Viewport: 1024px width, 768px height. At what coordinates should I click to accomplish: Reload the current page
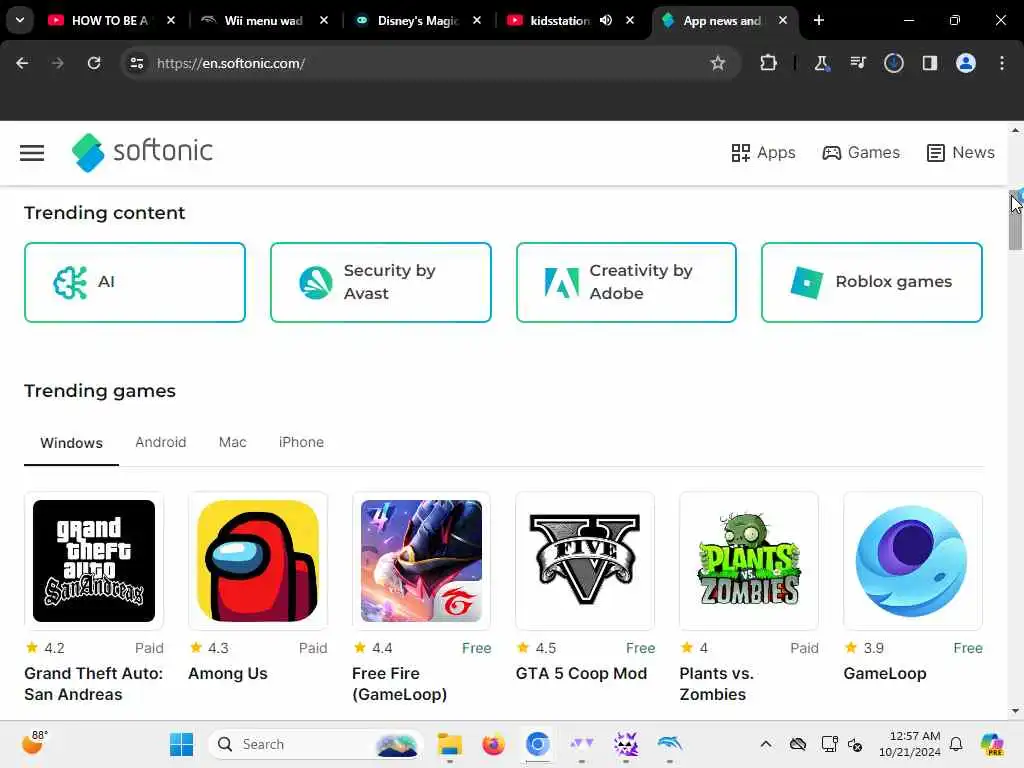click(94, 63)
